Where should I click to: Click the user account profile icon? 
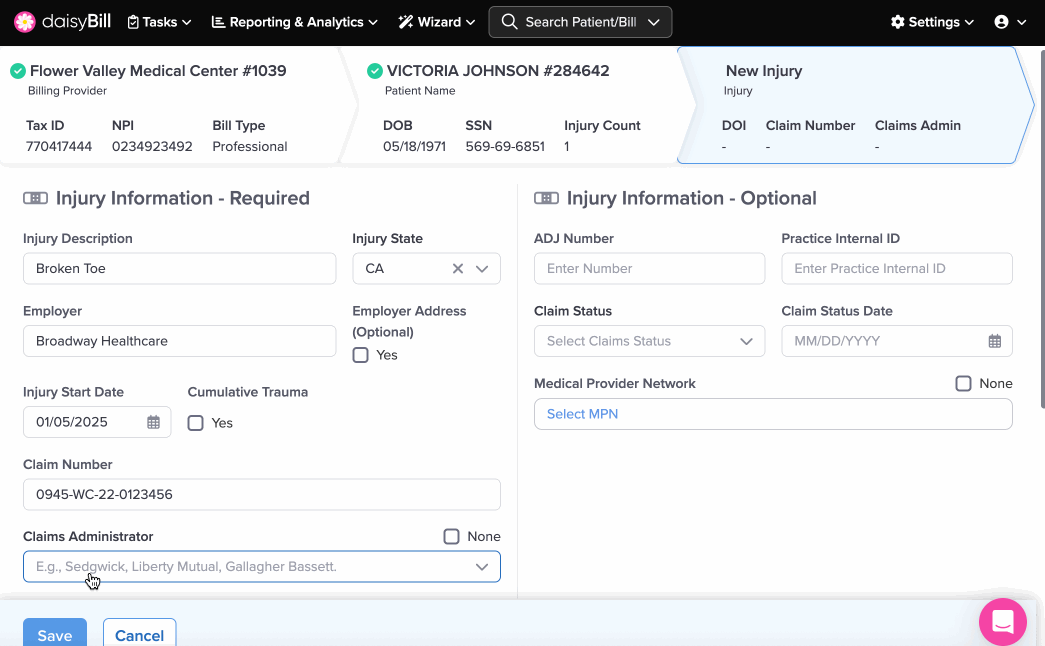pos(1002,22)
